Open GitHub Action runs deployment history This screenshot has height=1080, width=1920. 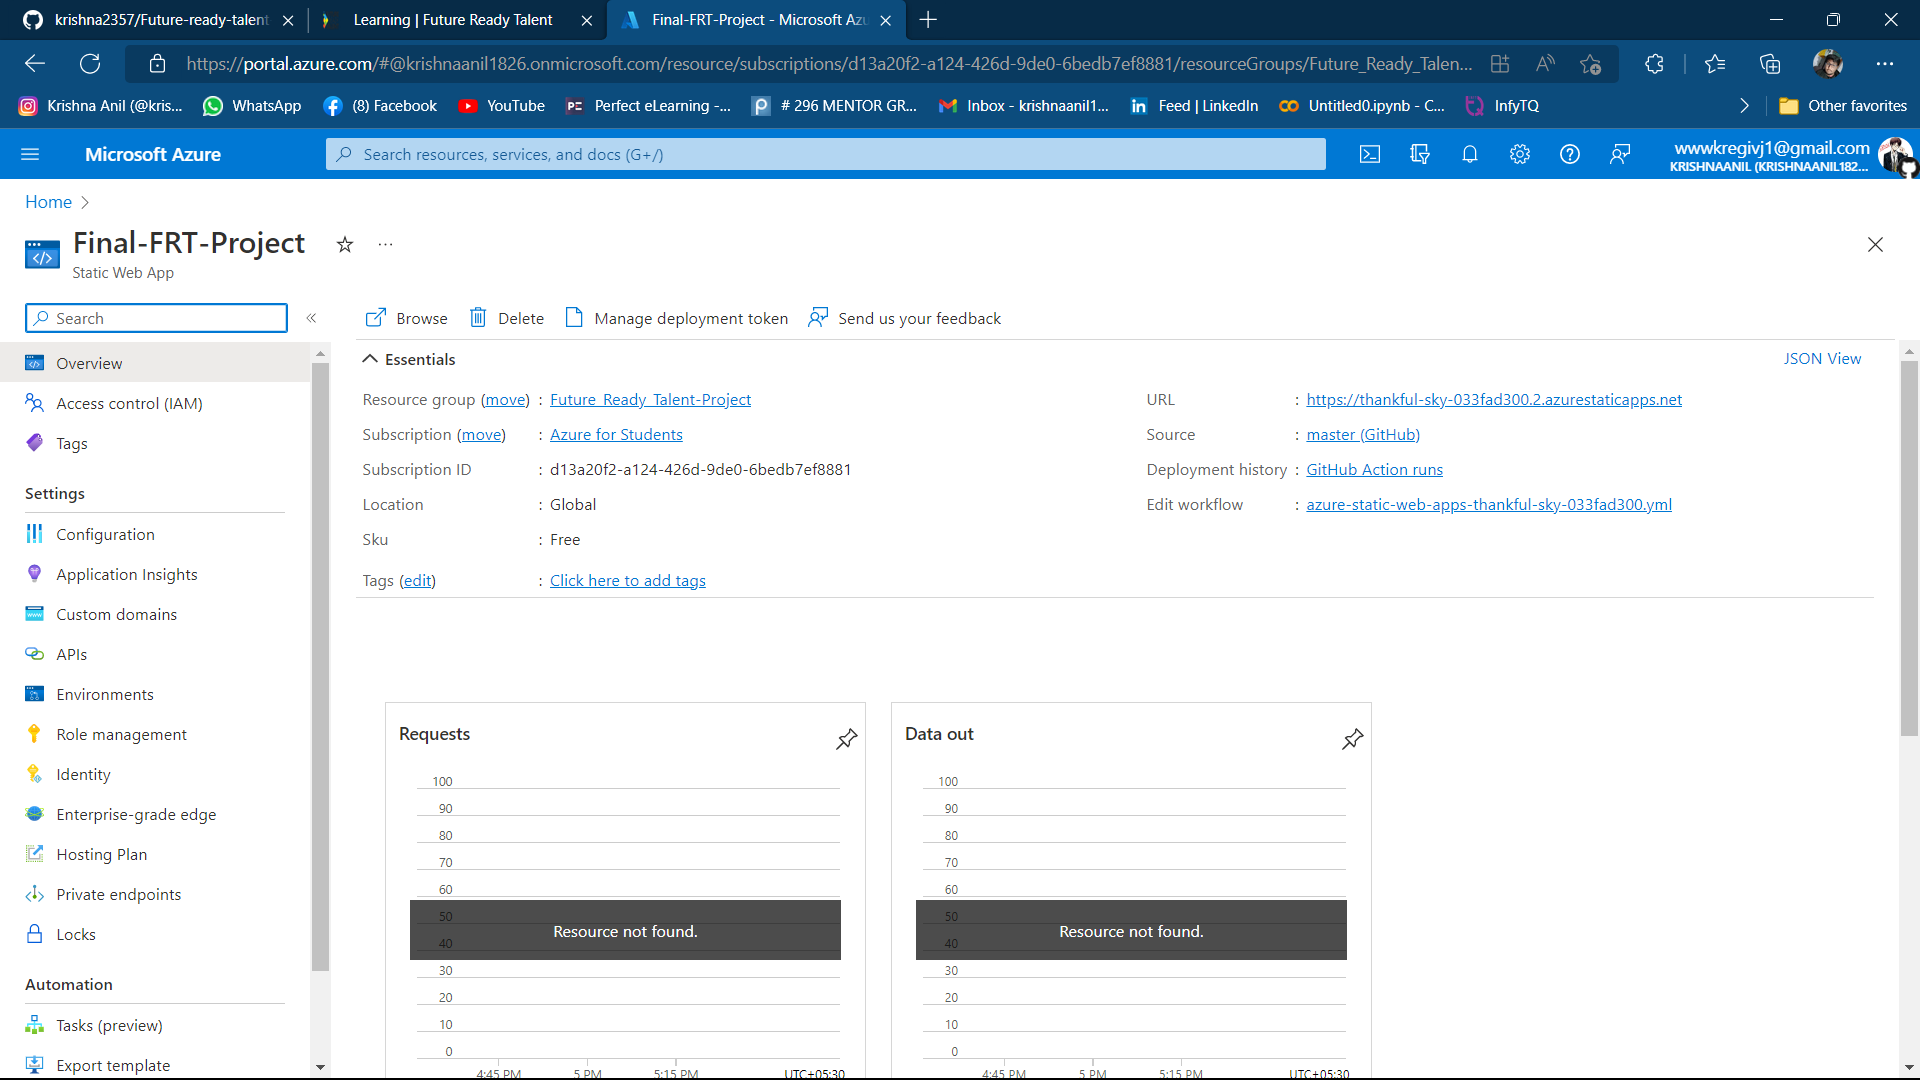tap(1374, 469)
